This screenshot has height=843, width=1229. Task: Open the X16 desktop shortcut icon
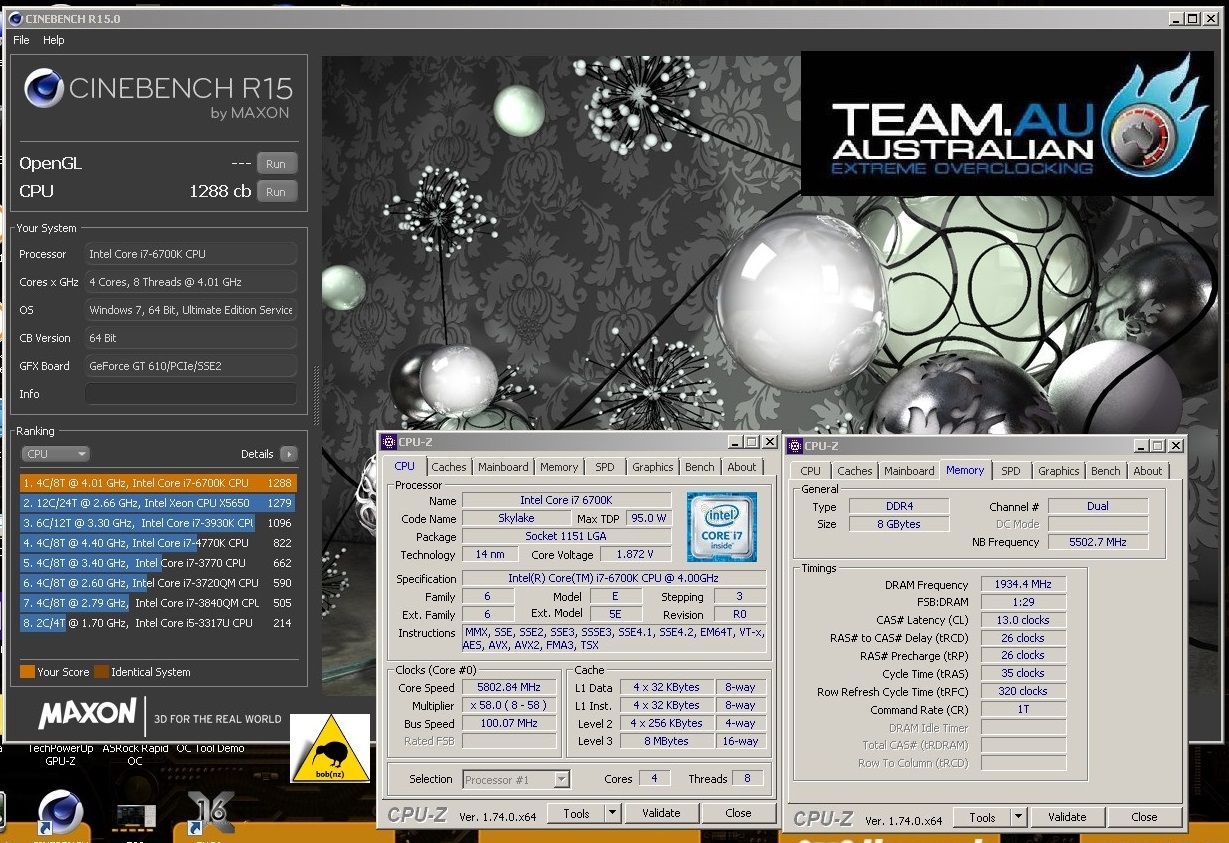tap(210, 815)
